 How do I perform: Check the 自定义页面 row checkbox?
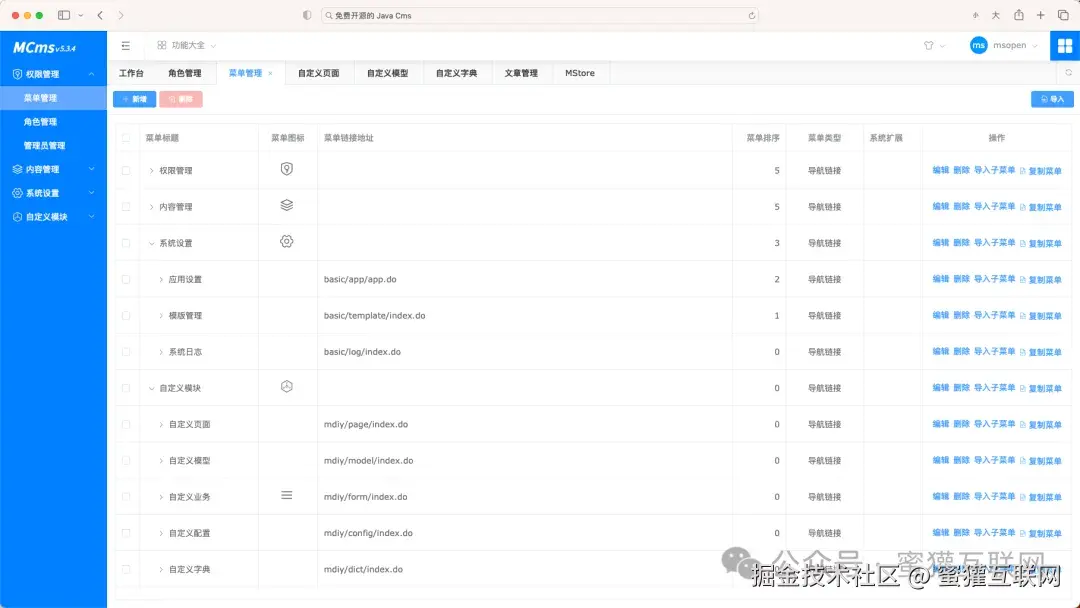pyautogui.click(x=126, y=424)
